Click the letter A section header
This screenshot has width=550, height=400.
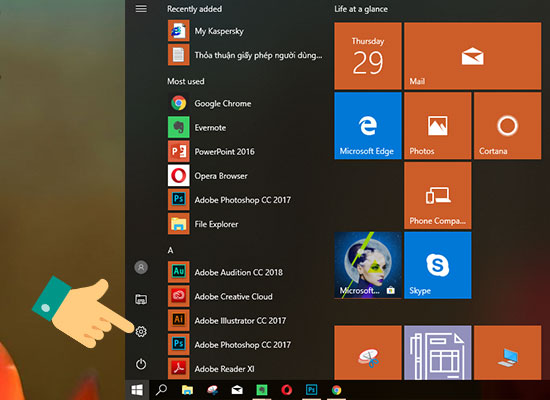click(170, 250)
